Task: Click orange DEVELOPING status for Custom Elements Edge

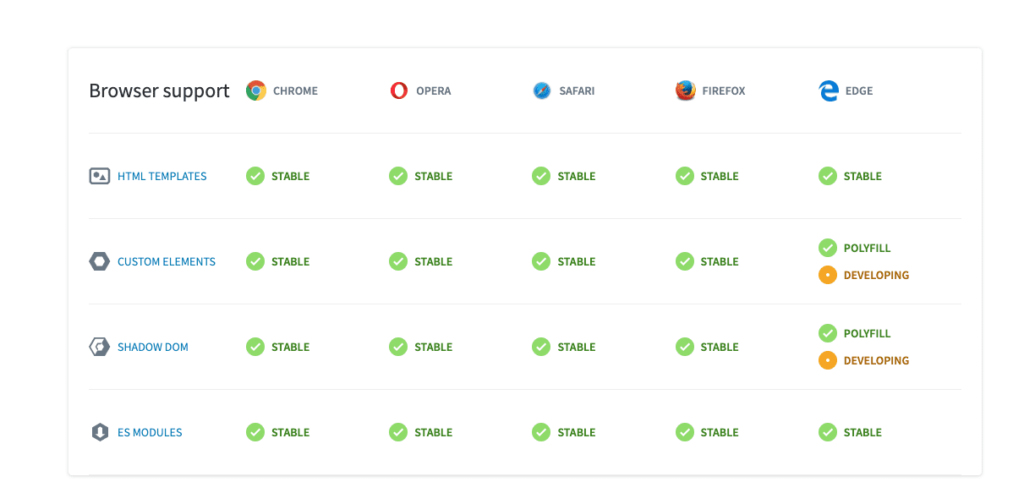Action: [863, 276]
